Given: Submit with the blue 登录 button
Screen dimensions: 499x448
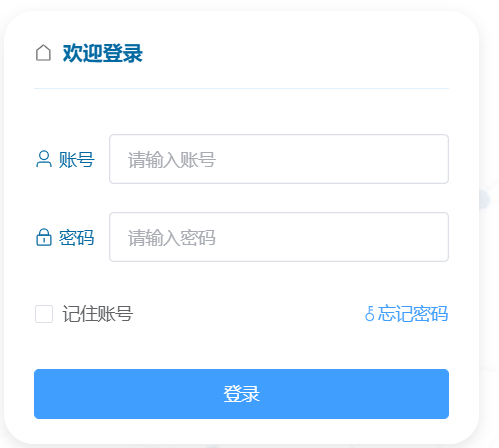Looking at the screenshot, I should (x=241, y=394).
